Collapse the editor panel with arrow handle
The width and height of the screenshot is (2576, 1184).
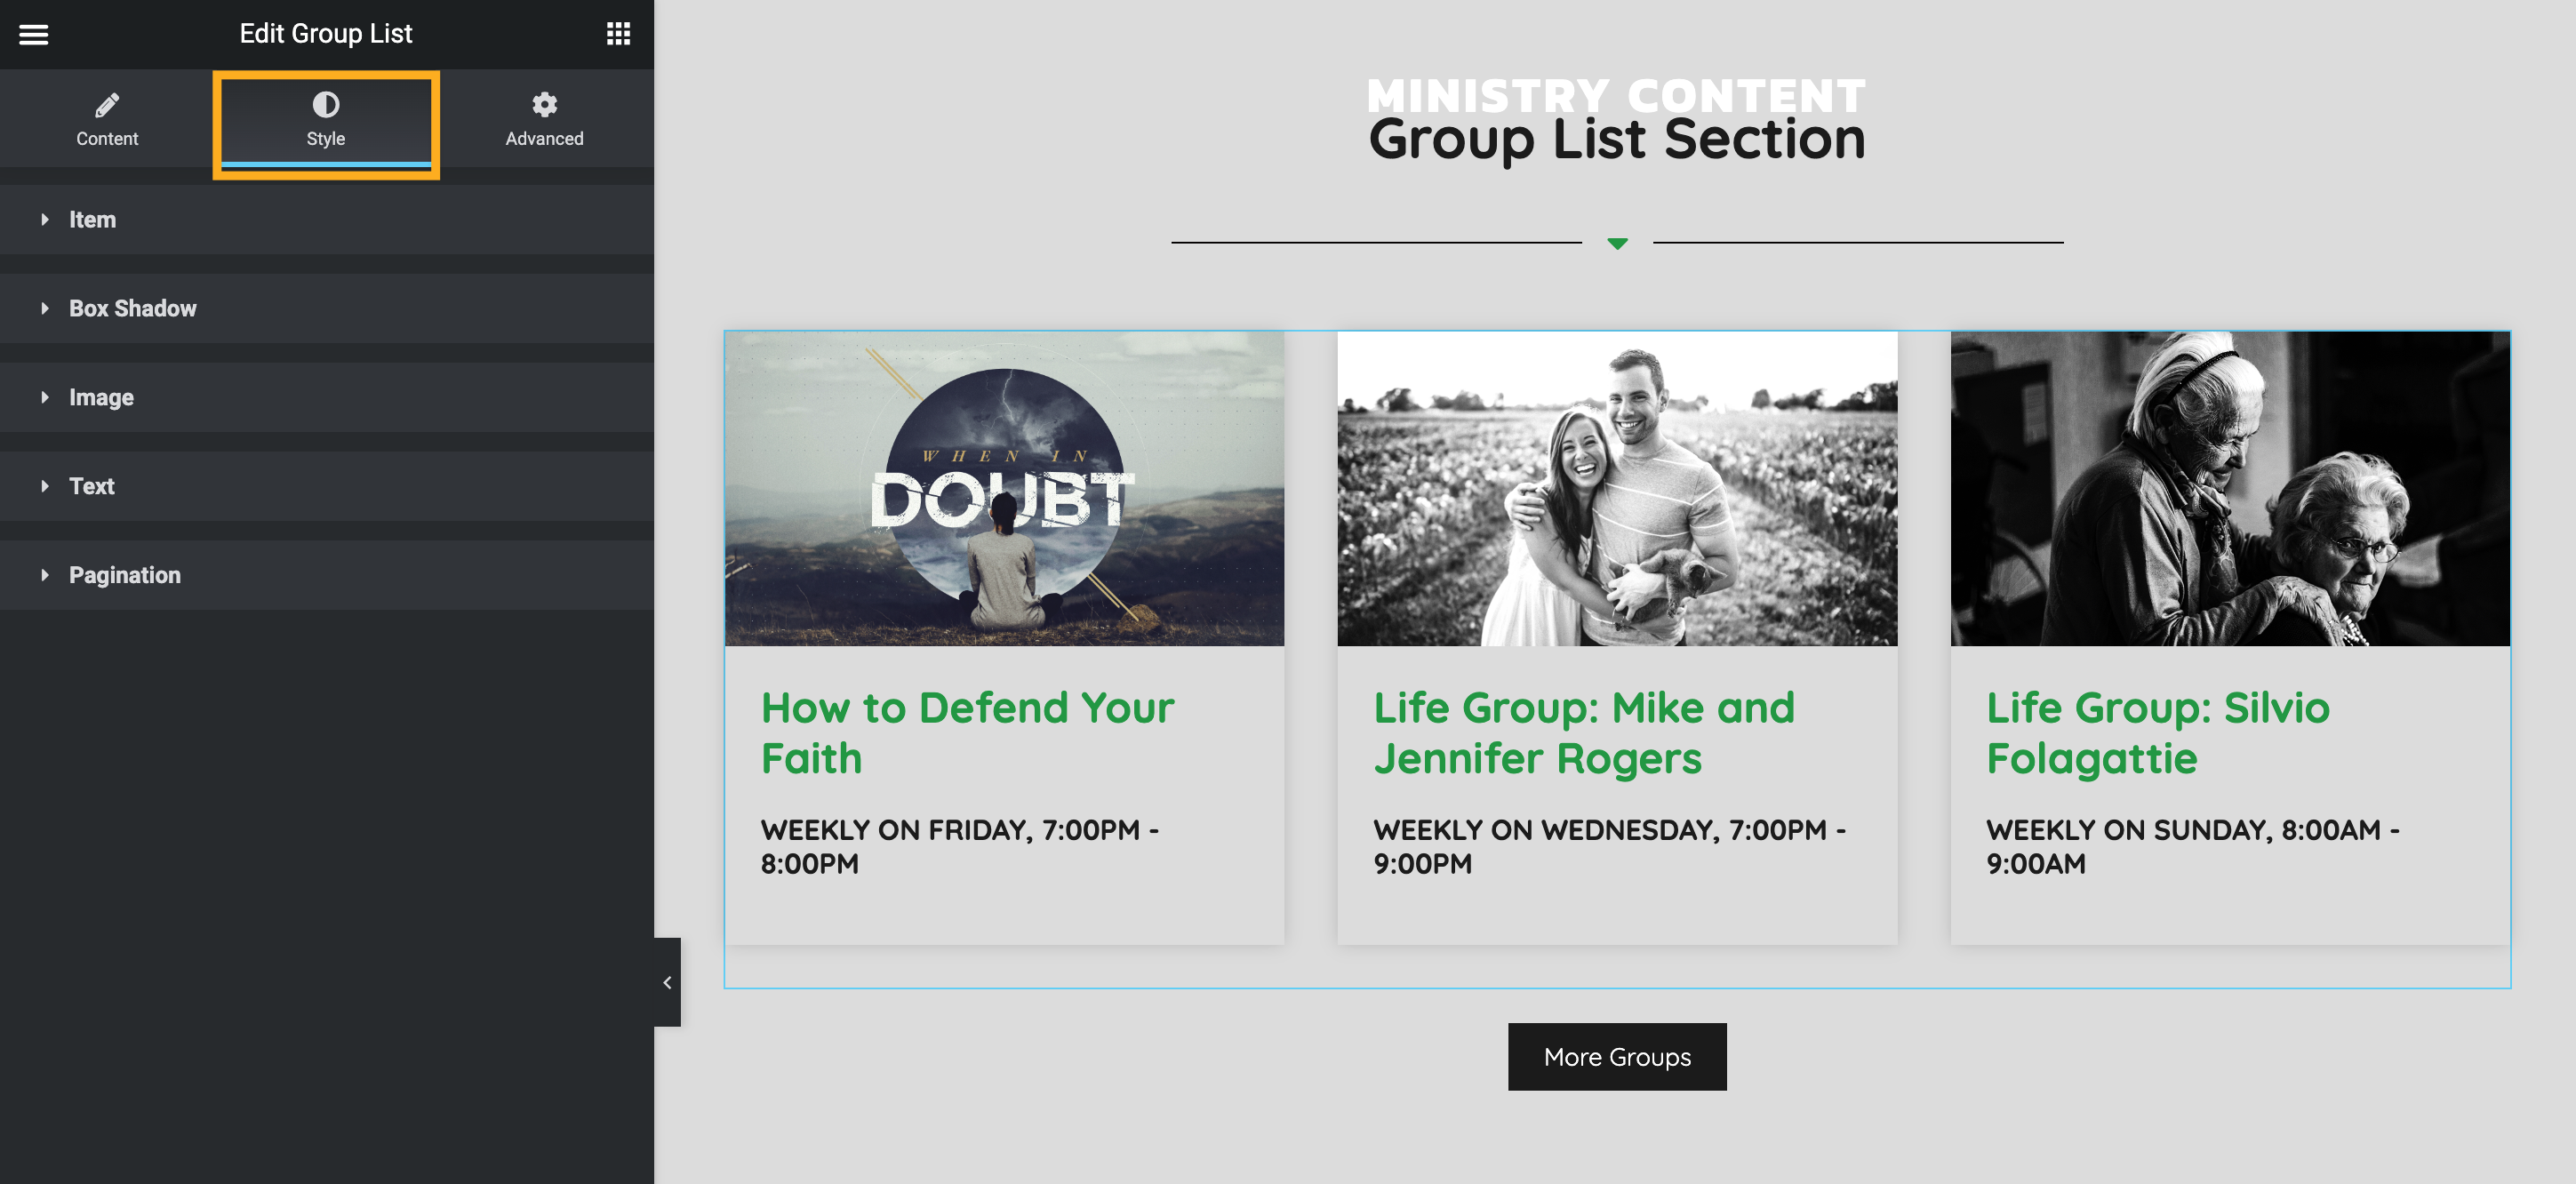[667, 982]
